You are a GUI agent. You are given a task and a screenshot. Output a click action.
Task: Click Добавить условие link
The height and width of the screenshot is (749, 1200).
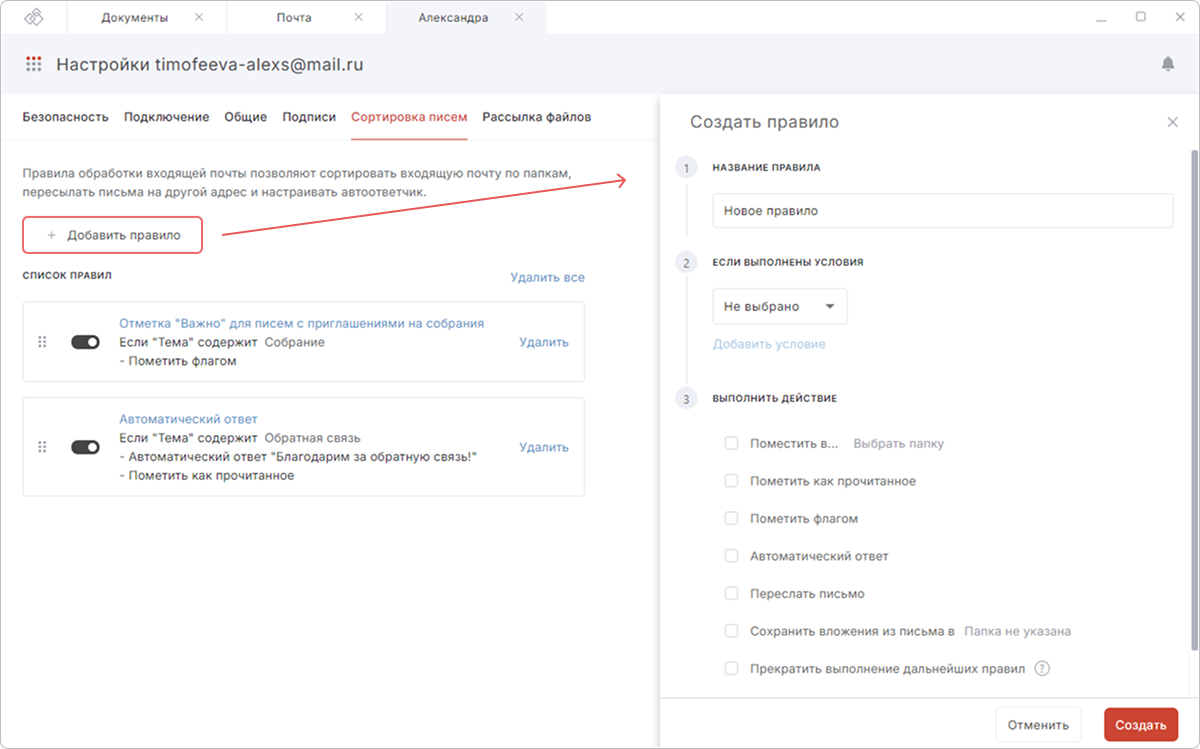(769, 344)
